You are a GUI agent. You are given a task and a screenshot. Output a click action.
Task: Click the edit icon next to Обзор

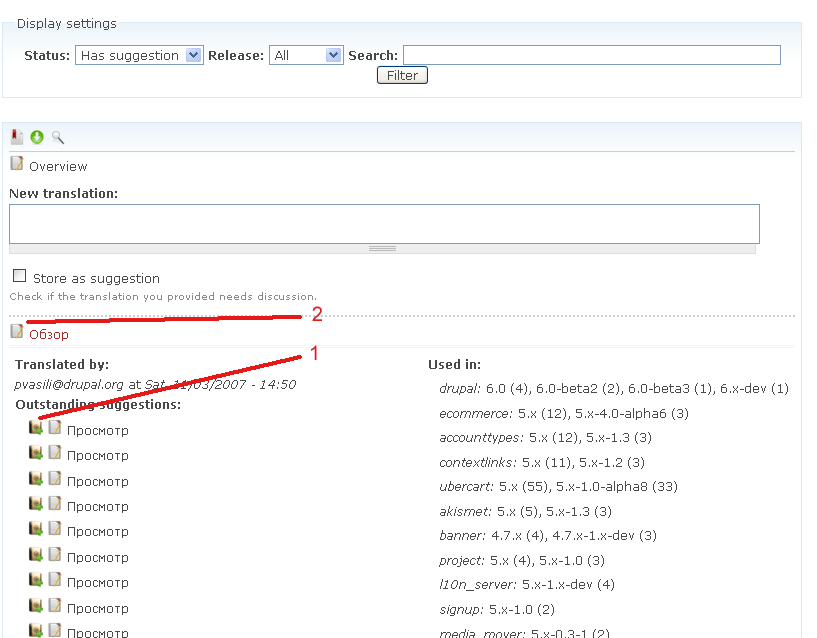click(x=17, y=333)
